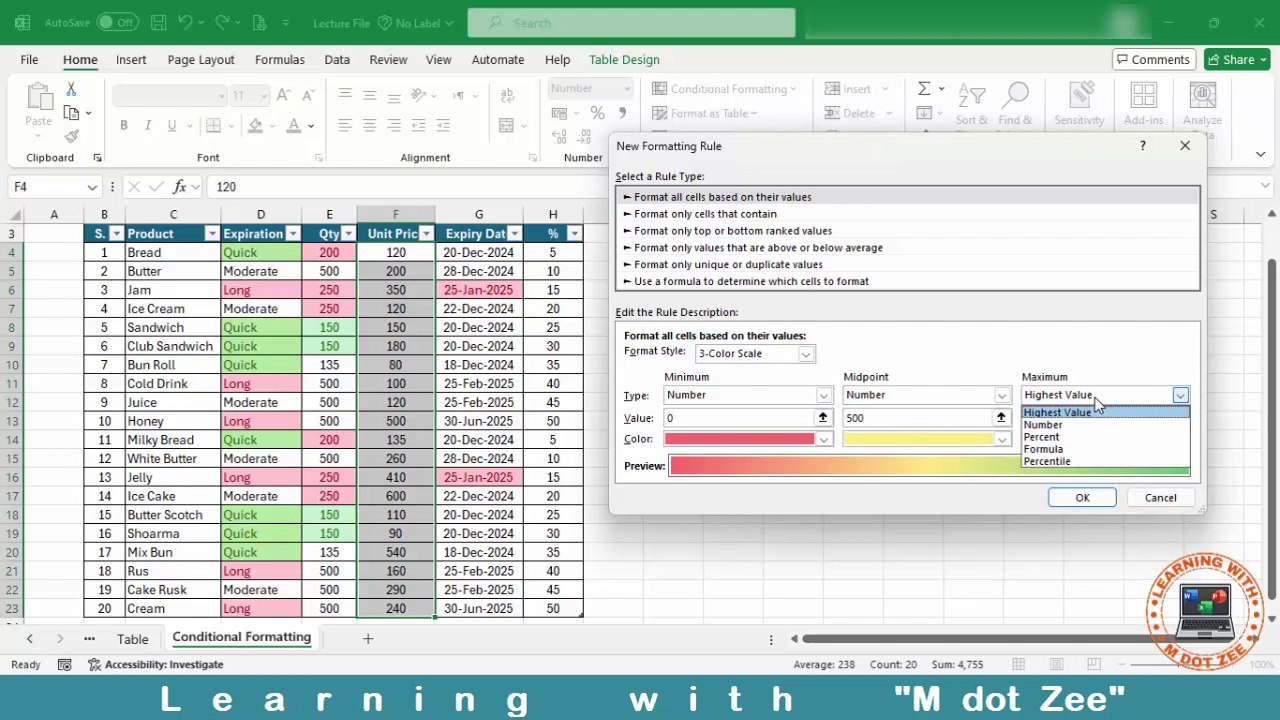Click the add new sheet plus icon

(x=367, y=638)
